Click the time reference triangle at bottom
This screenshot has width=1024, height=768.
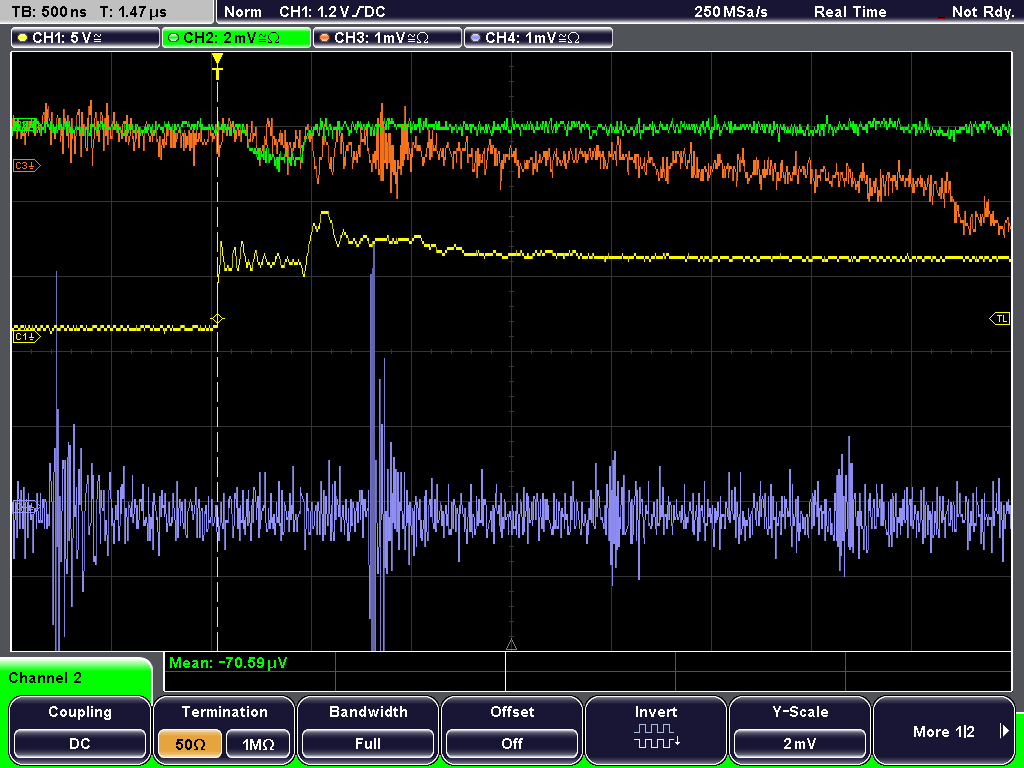point(511,645)
